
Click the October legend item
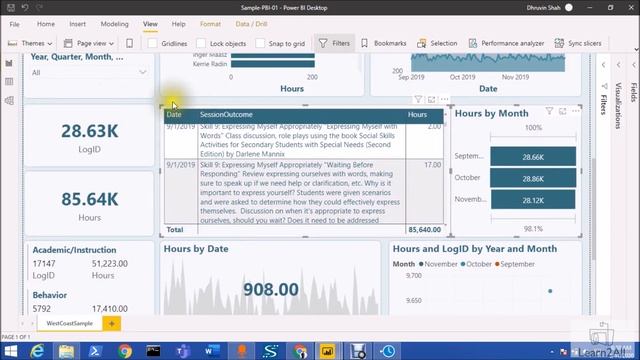coord(476,264)
